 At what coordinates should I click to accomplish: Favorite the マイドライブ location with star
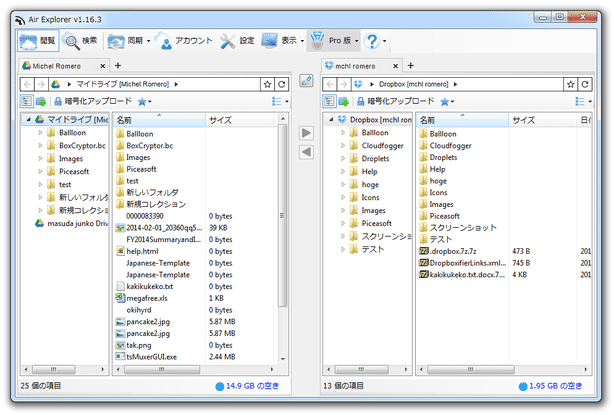tap(267, 84)
